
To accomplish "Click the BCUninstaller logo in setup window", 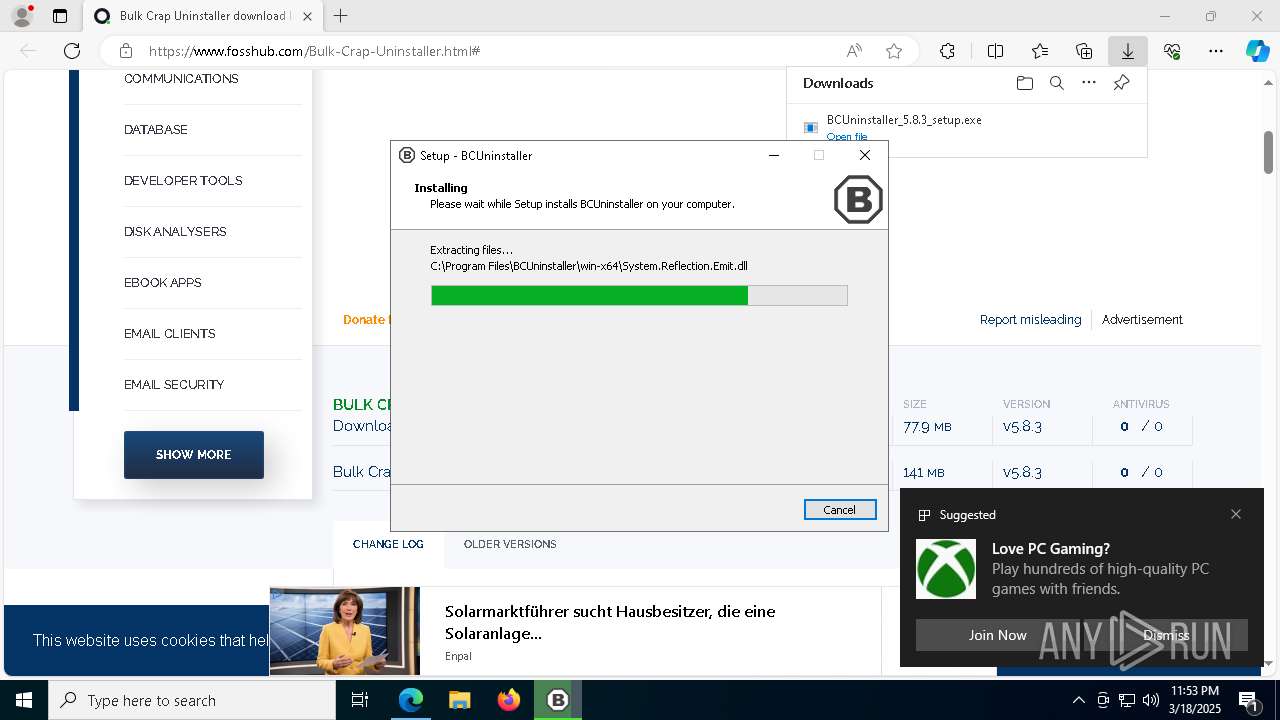I will (x=858, y=199).
